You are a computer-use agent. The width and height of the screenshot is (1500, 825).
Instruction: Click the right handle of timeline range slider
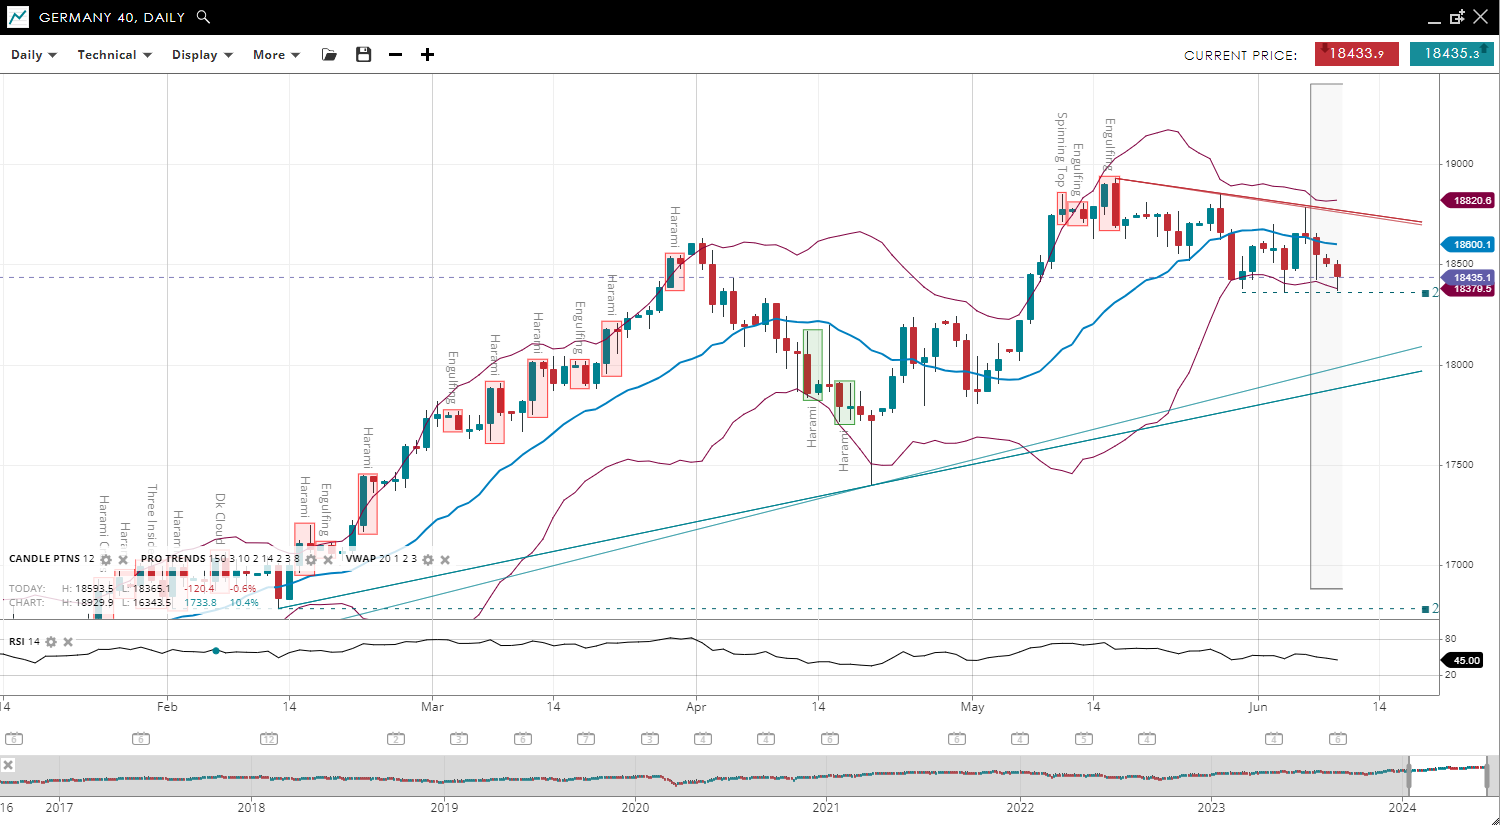click(1488, 775)
